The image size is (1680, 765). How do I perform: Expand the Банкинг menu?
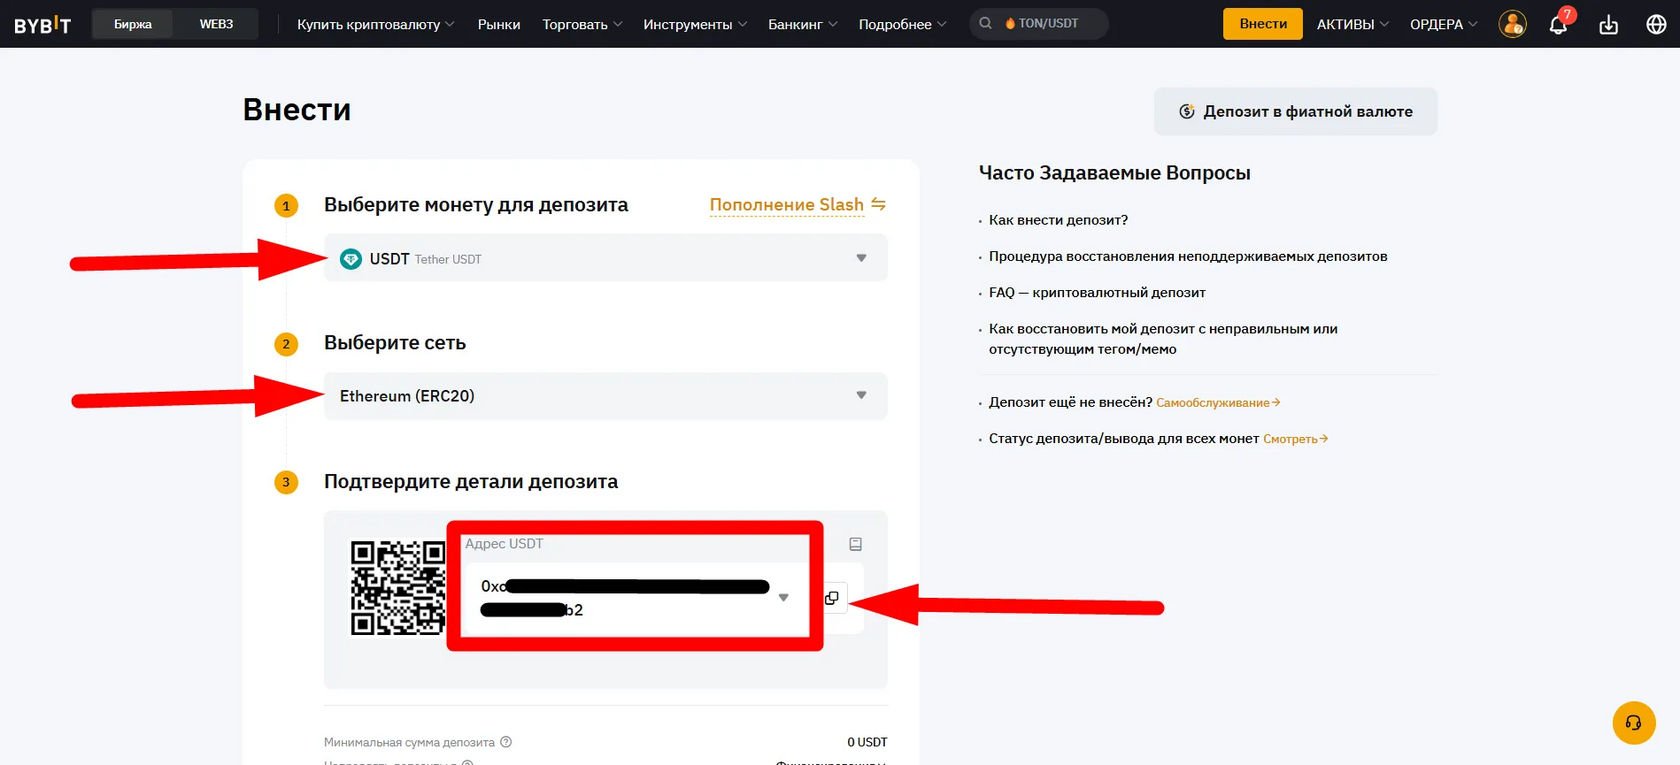[803, 24]
